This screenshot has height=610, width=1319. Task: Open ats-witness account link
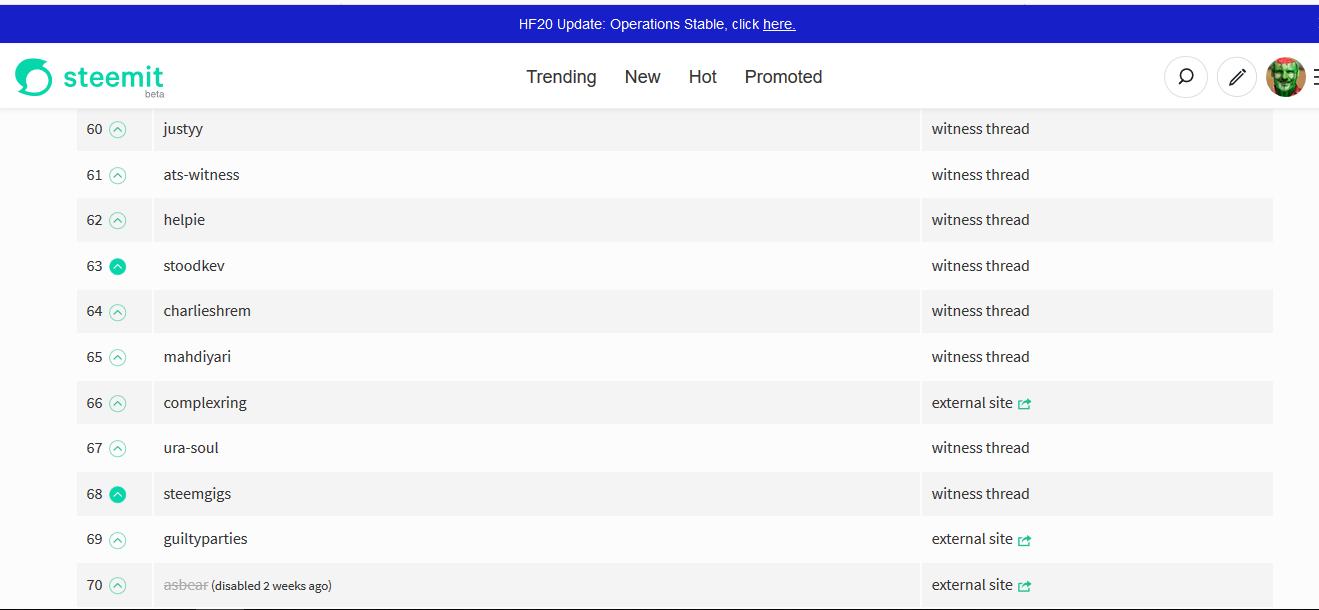click(x=201, y=175)
